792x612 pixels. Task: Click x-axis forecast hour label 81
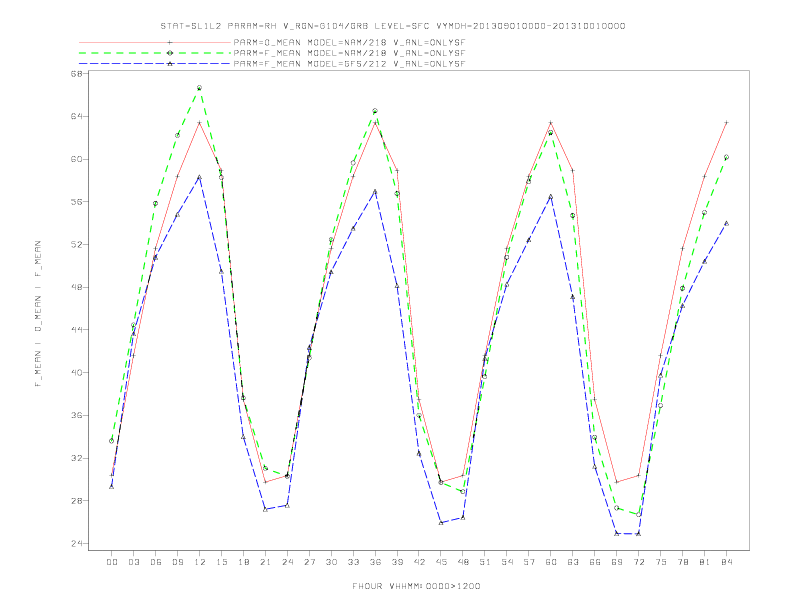pyautogui.click(x=705, y=562)
